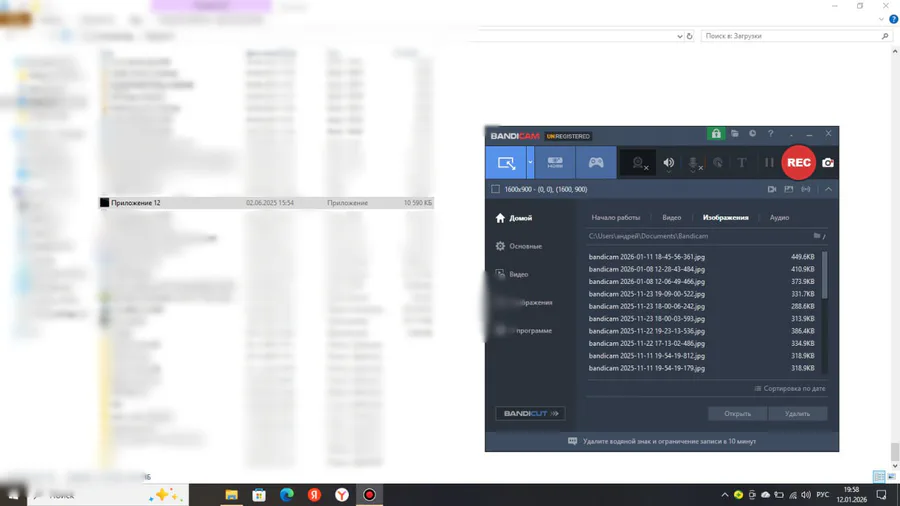Viewport: 900px width, 506px height.
Task: Open the Домой section in sidebar
Action: (x=514, y=218)
